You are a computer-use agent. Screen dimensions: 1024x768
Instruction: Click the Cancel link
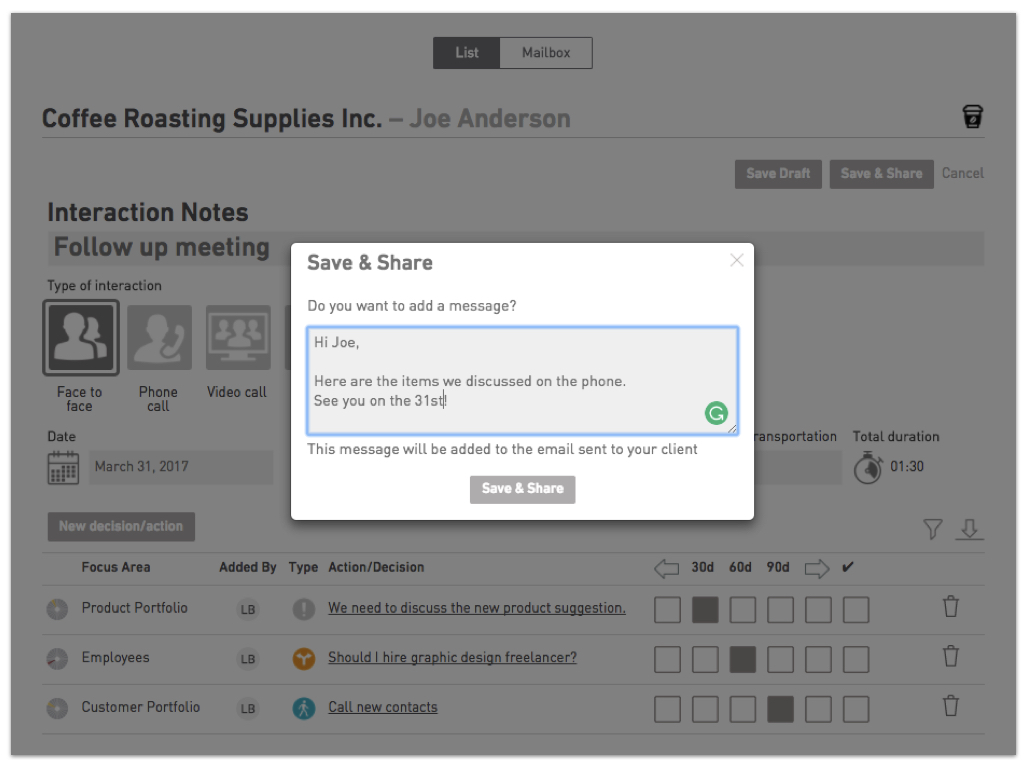click(963, 173)
